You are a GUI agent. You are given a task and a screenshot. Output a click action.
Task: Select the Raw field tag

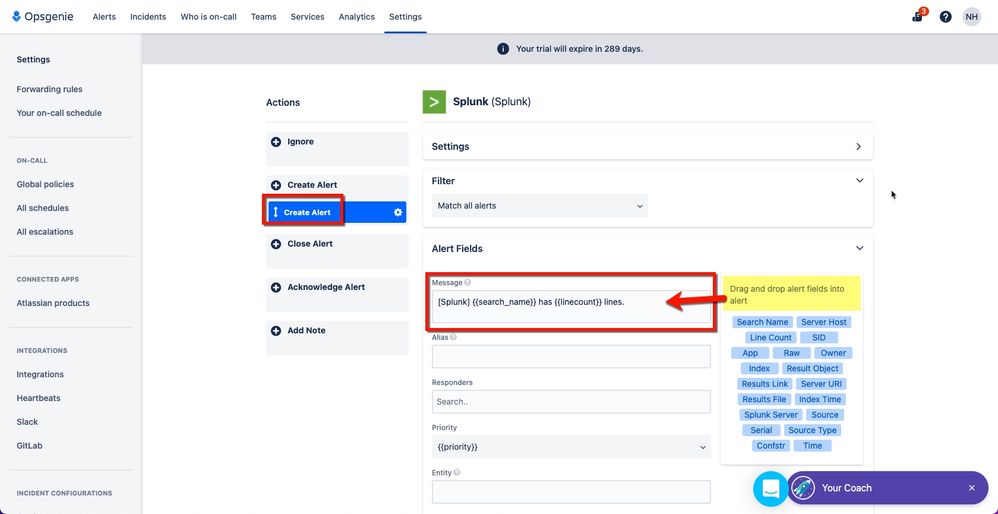(792, 353)
